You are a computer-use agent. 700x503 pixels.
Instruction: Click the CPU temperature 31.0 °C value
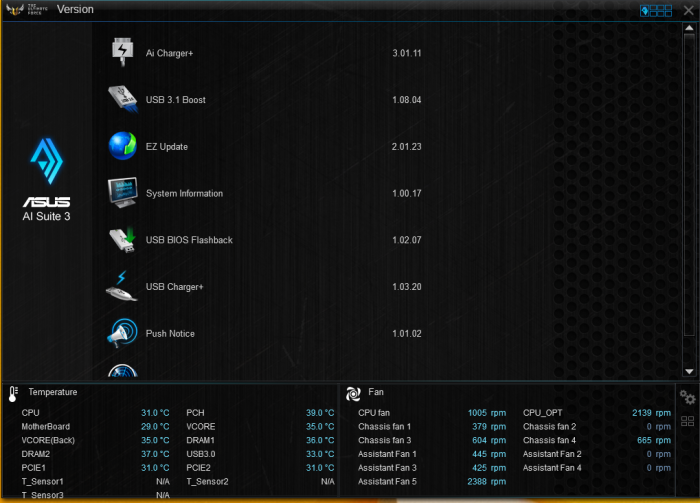(x=155, y=413)
